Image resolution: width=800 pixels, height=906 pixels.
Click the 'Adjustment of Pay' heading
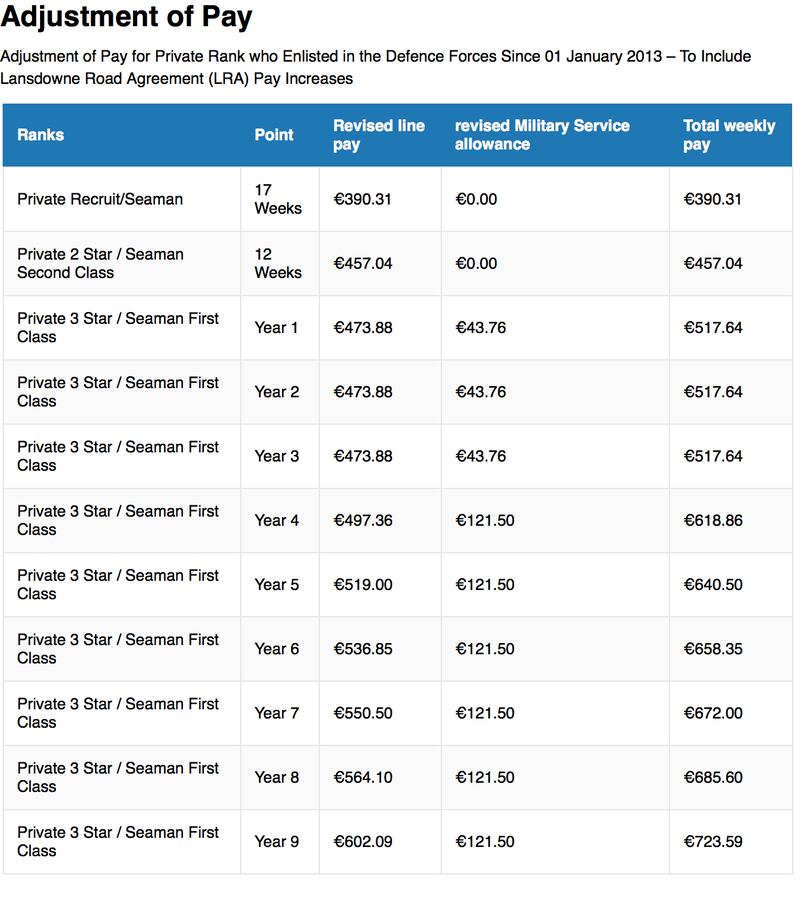pos(127,18)
